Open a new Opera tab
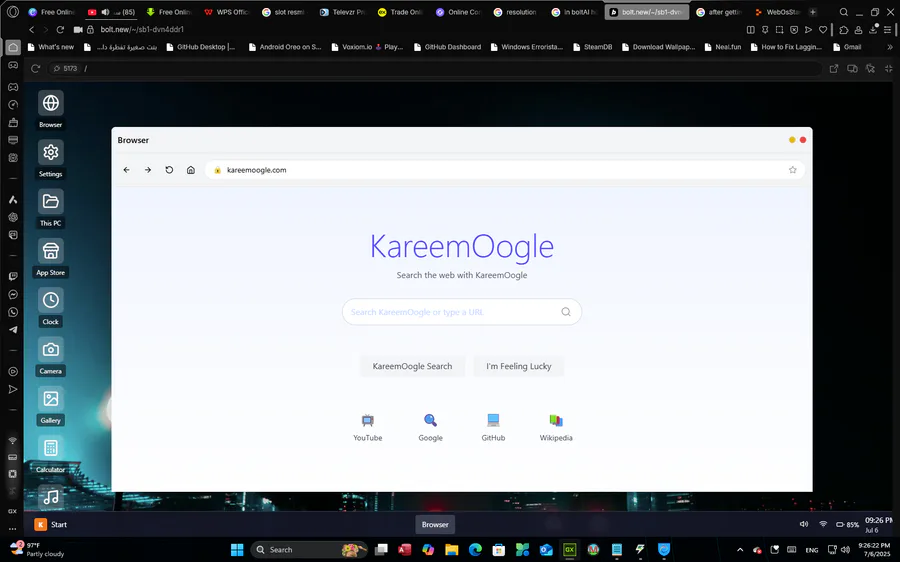900x562 pixels. tap(813, 12)
